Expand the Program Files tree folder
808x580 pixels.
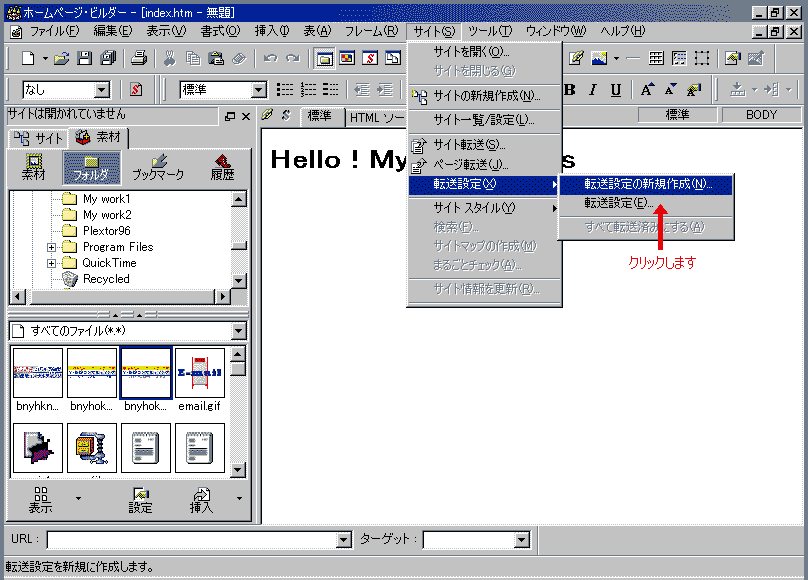(x=51, y=247)
